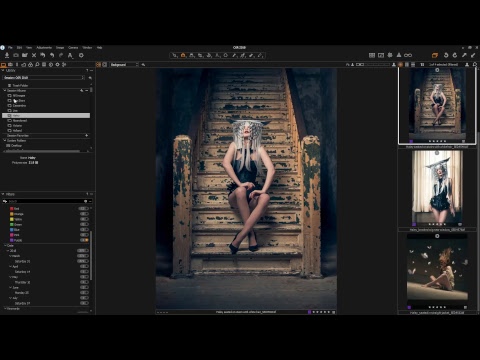Open the Image menu
480x360 pixels.
click(60, 48)
